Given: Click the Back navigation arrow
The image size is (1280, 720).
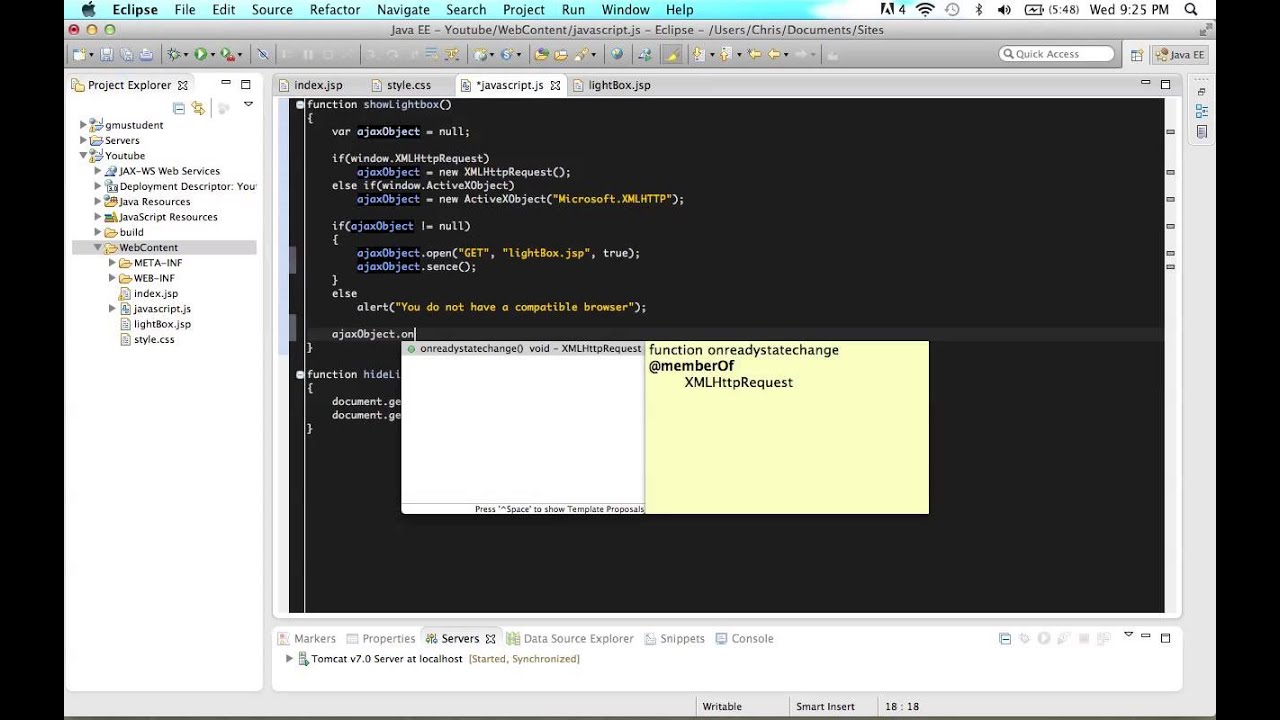Looking at the screenshot, I should click(x=774, y=54).
